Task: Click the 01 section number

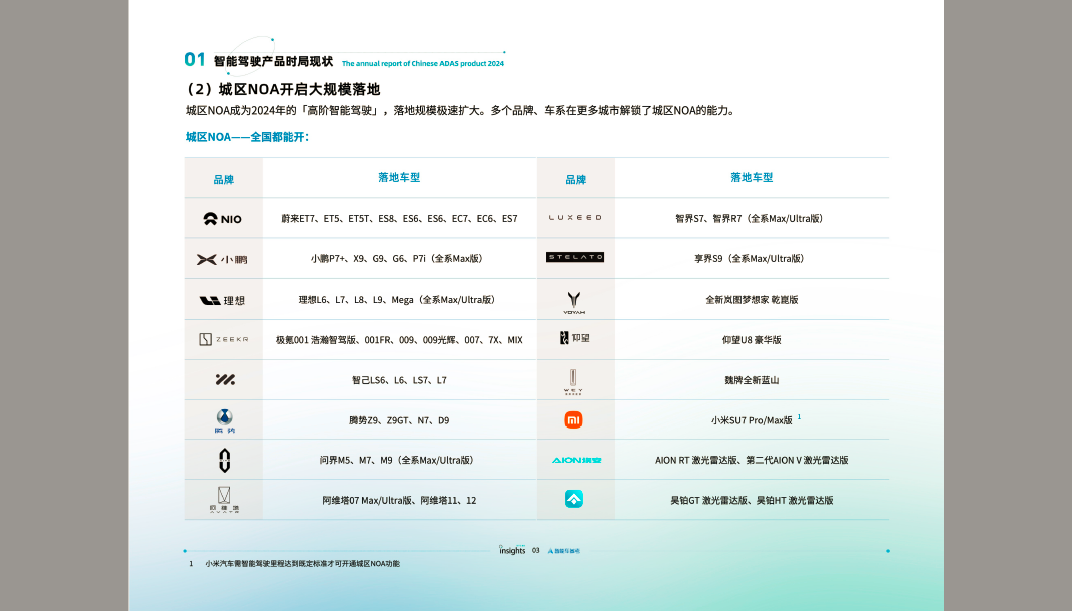Action: click(195, 59)
